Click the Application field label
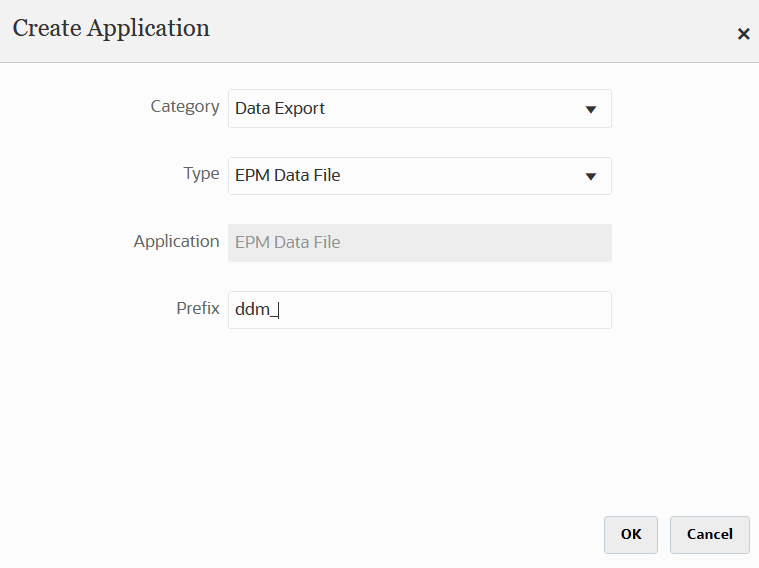 pos(176,242)
